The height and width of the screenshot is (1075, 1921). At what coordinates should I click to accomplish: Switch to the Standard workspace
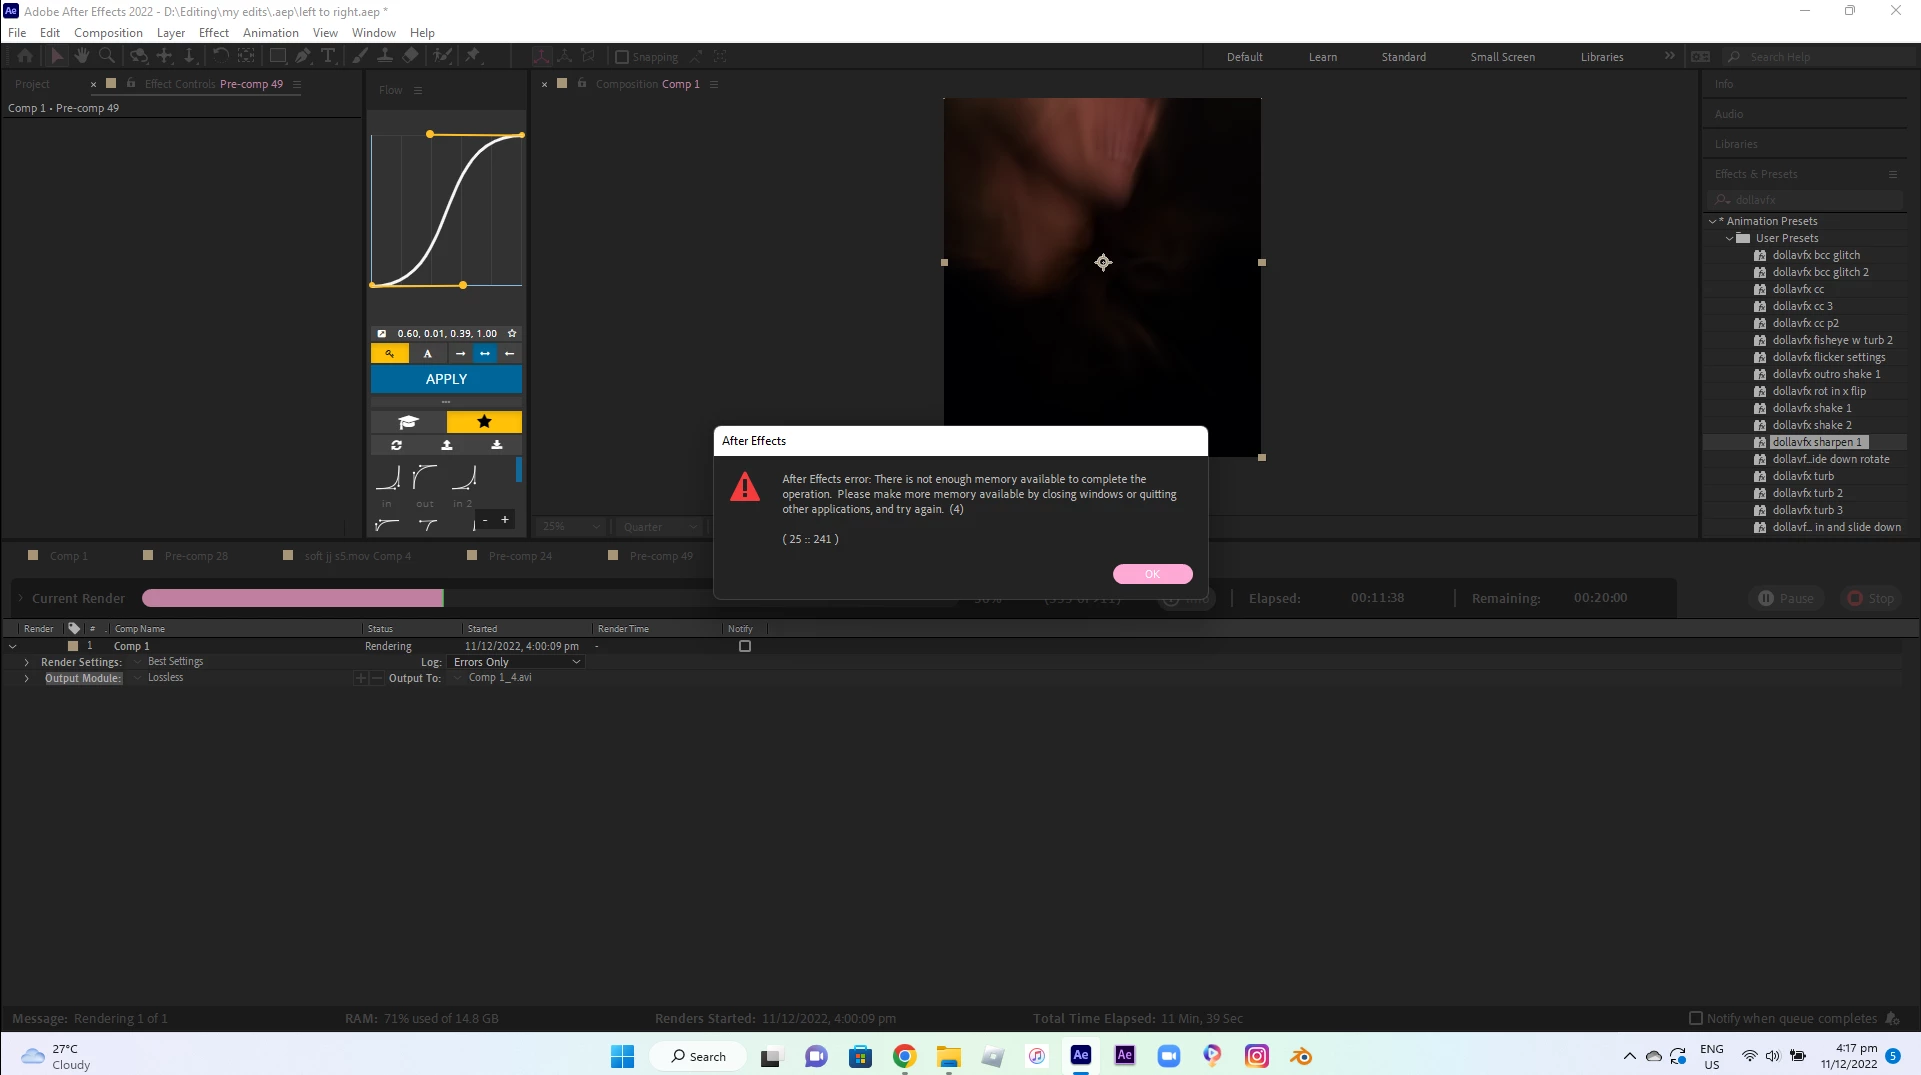tap(1403, 57)
